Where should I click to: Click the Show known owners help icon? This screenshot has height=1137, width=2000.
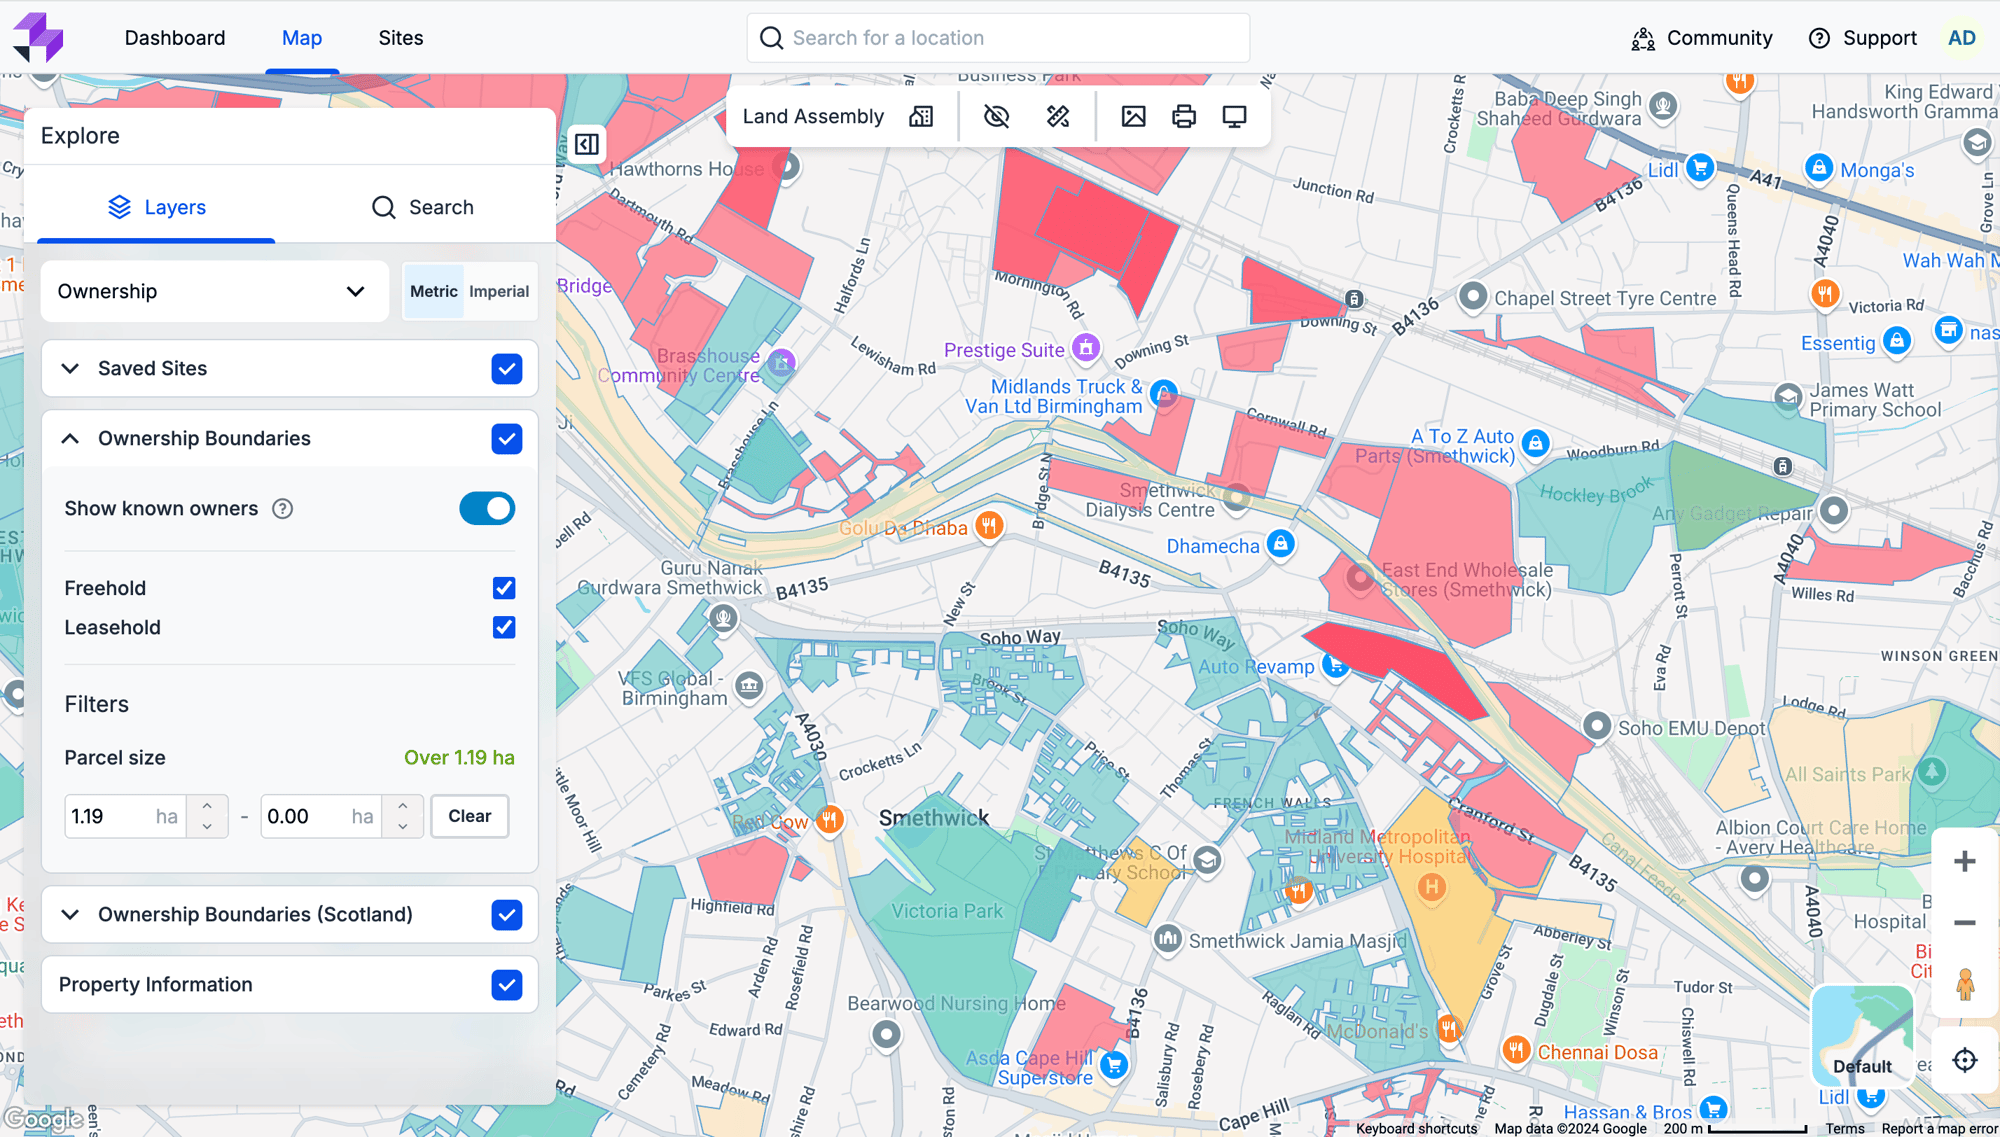click(x=283, y=509)
